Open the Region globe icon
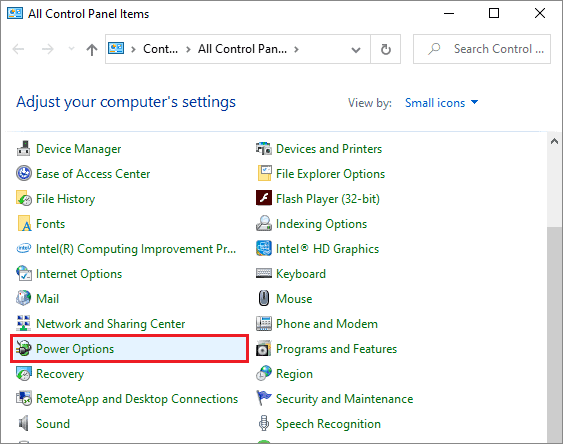Viewport: 563px width, 444px height. coord(264,374)
